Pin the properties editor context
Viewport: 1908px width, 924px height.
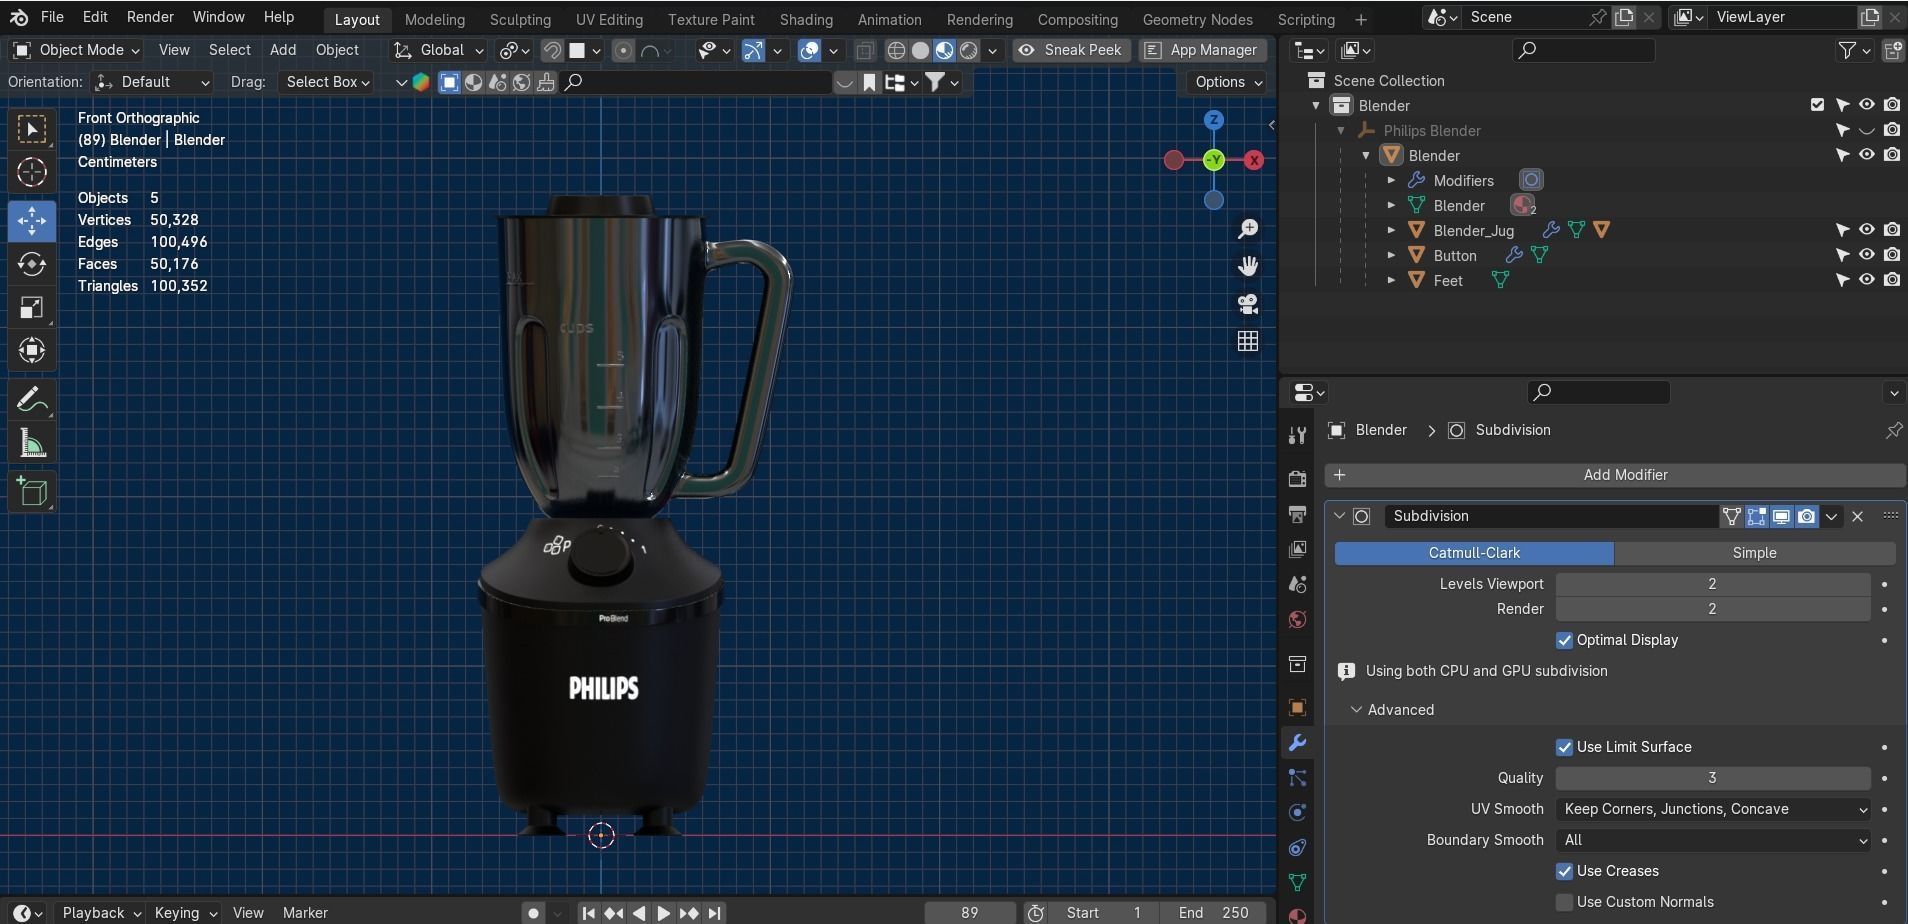(1893, 430)
